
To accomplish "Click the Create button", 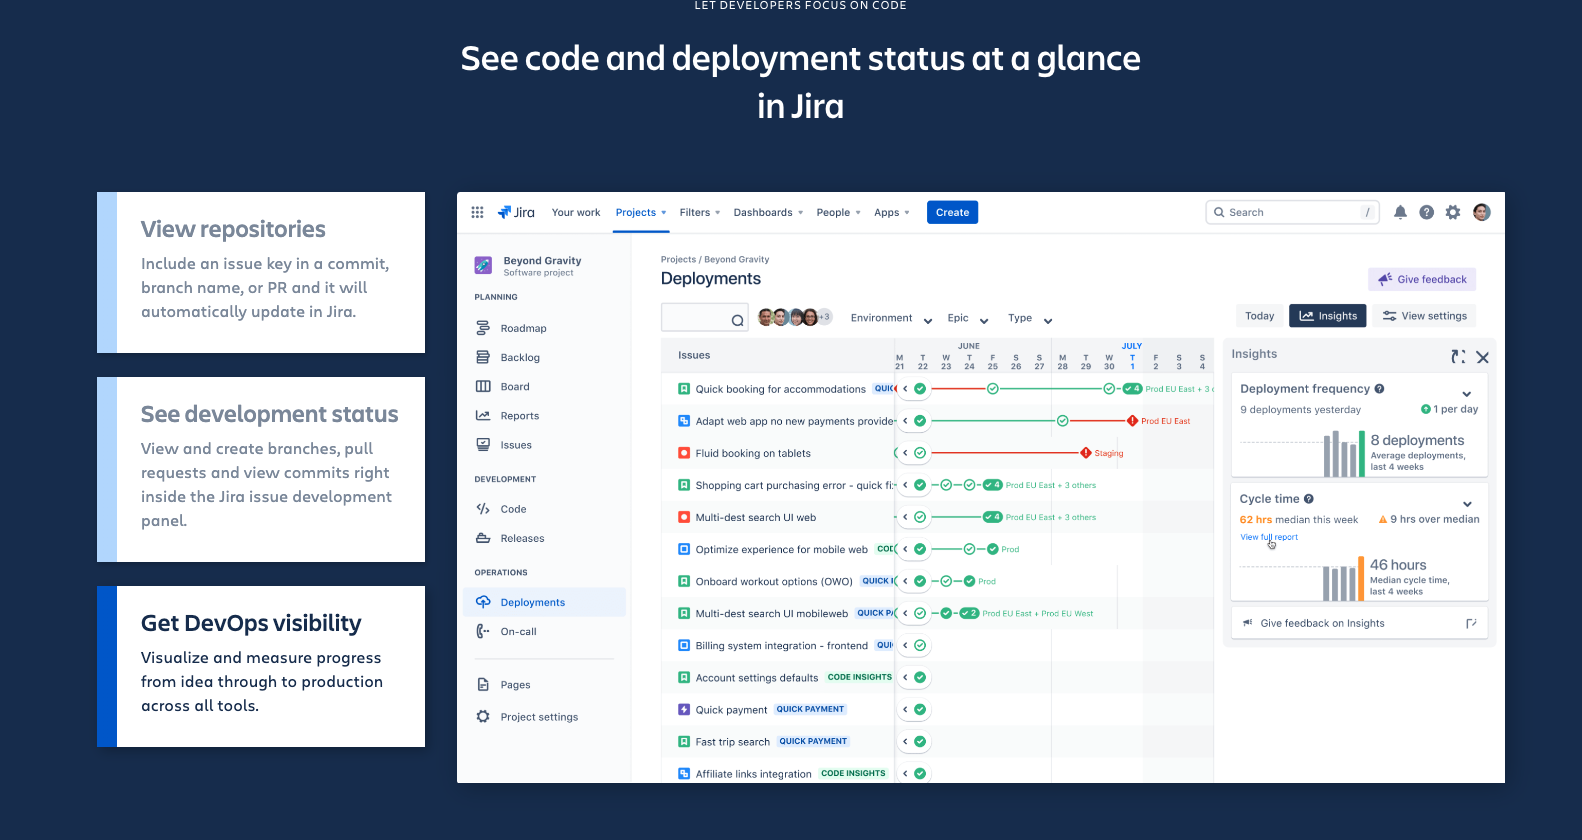I will tap(952, 212).
